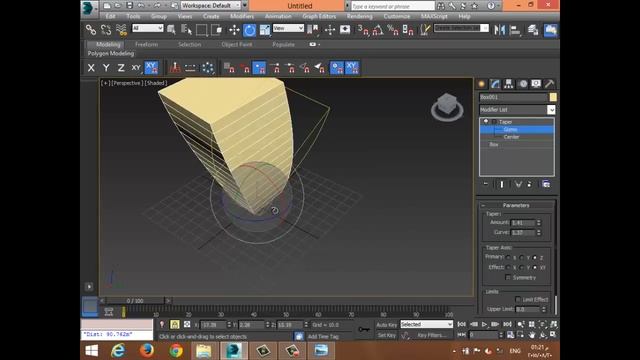This screenshot has width=640, height=360.
Task: Click the Auto Key button
Action: point(387,324)
